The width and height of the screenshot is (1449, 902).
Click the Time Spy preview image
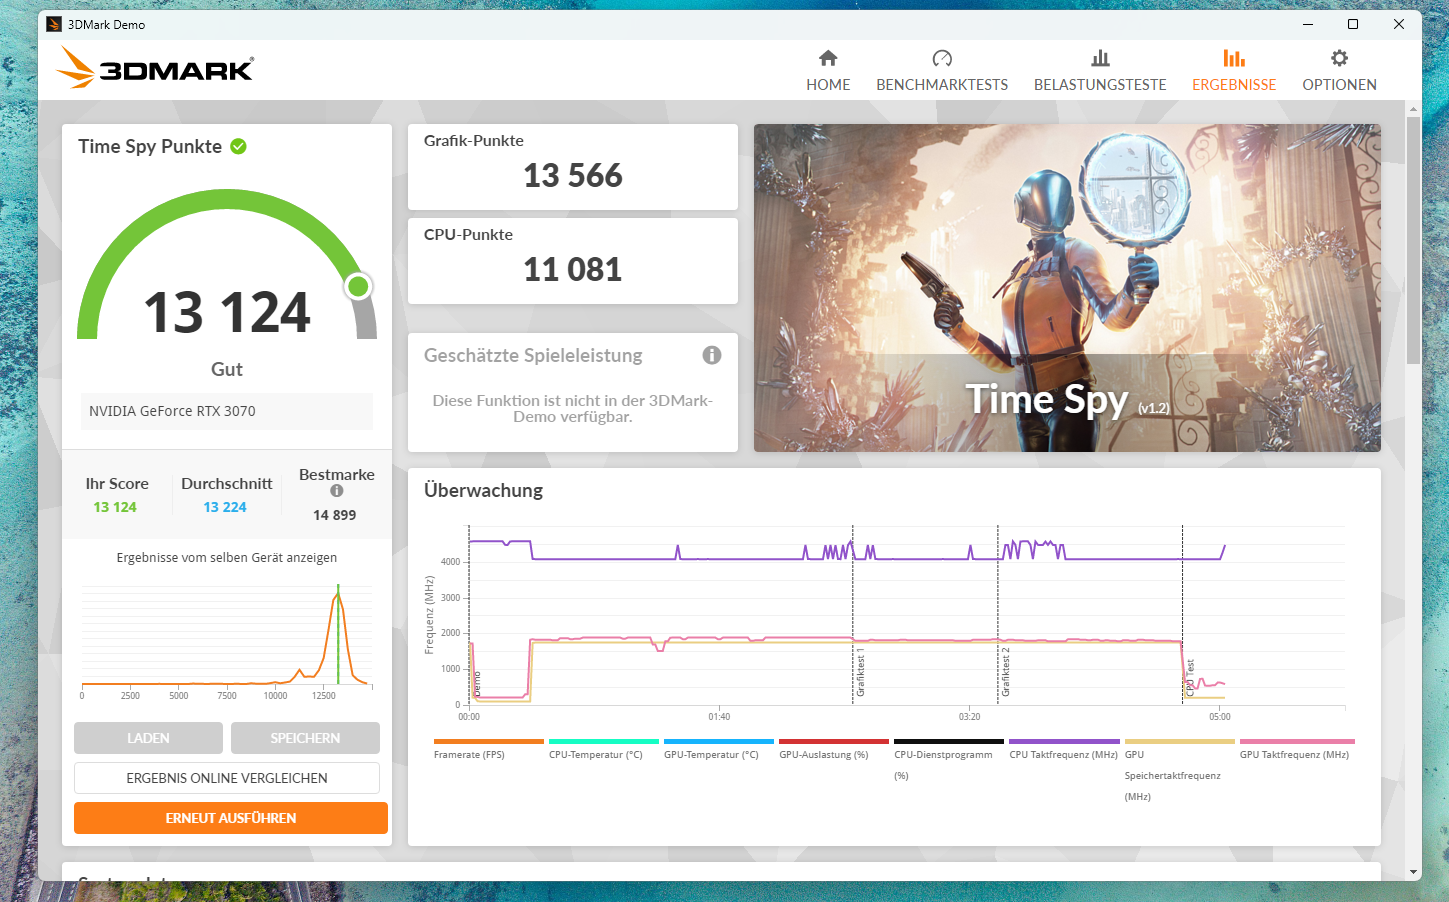pos(1067,288)
